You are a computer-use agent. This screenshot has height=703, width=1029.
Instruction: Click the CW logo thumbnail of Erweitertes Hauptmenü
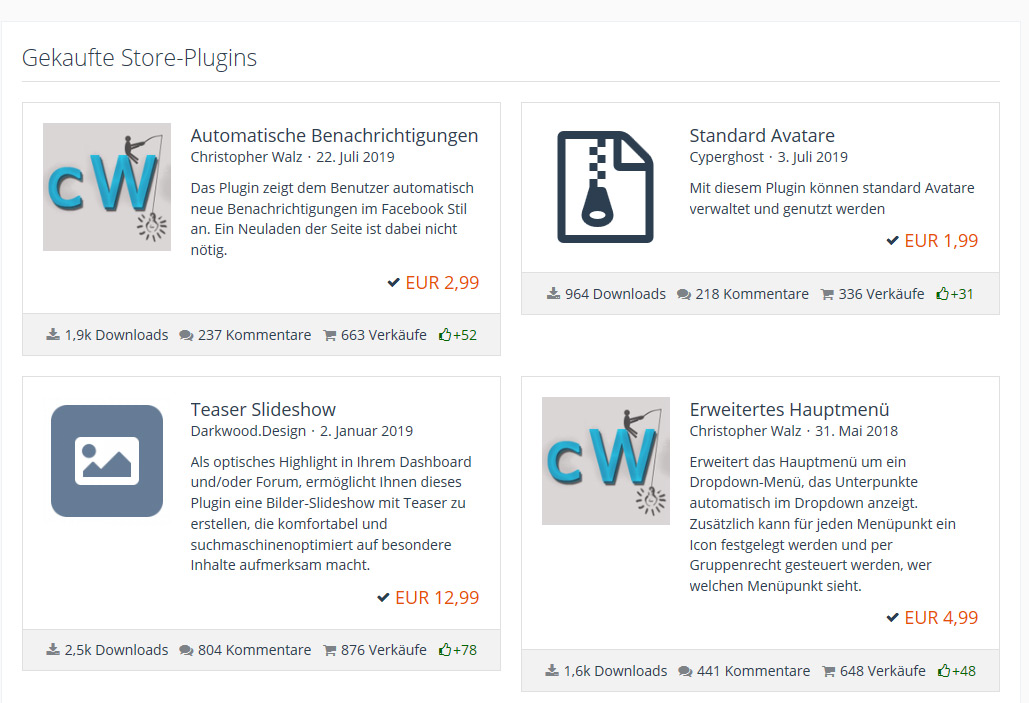pyautogui.click(x=605, y=461)
